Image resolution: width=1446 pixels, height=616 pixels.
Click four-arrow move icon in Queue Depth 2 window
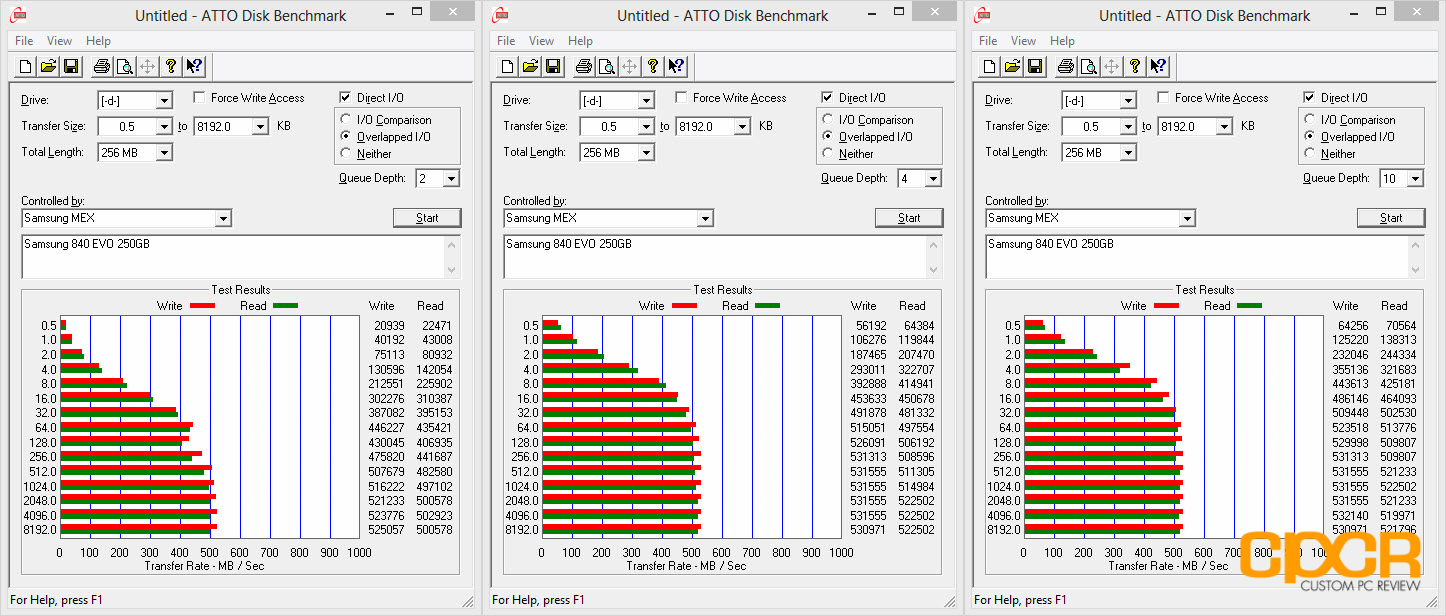click(147, 67)
